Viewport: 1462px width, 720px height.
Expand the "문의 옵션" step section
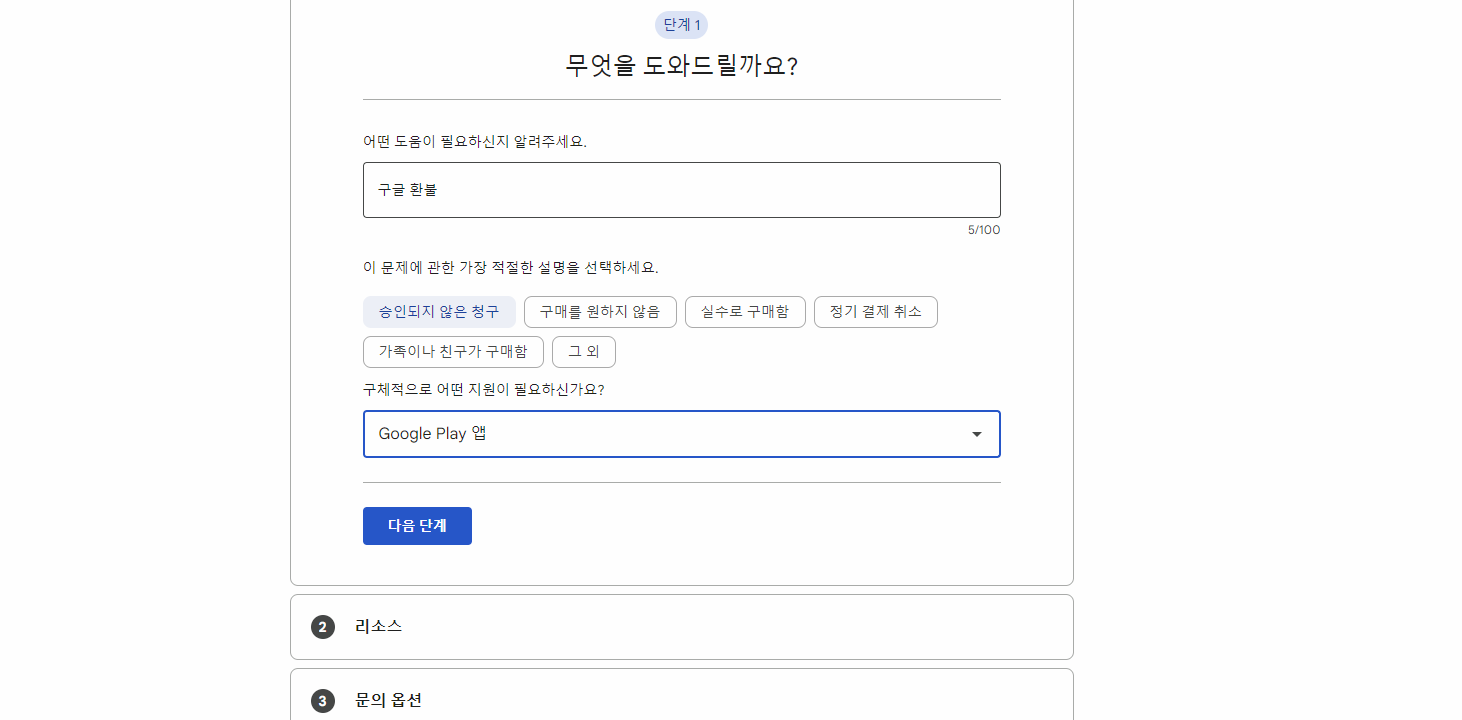(681, 700)
